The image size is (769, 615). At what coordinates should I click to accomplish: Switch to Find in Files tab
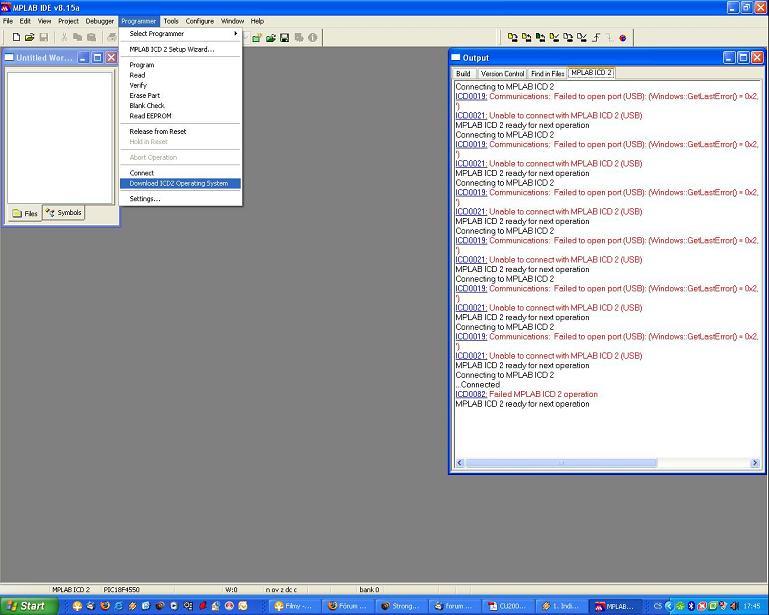click(547, 74)
